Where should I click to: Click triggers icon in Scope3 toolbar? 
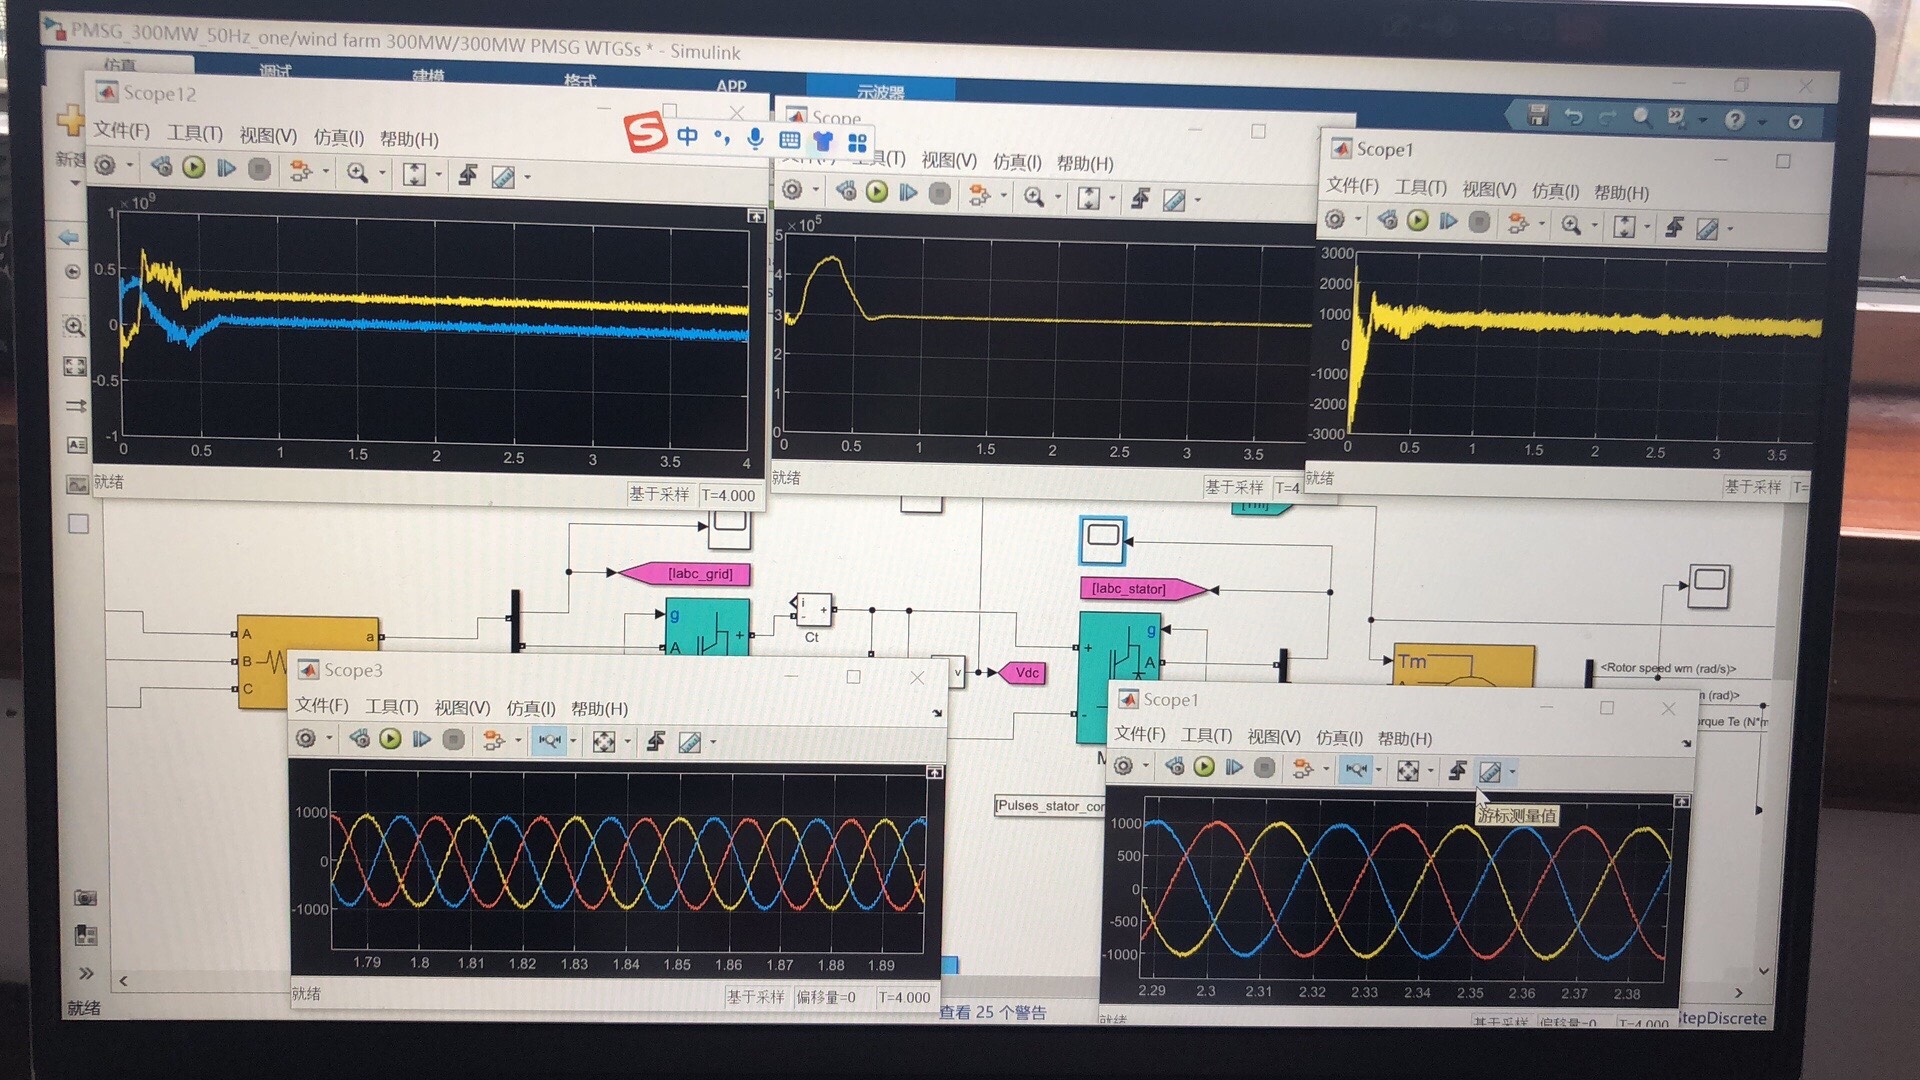[656, 741]
